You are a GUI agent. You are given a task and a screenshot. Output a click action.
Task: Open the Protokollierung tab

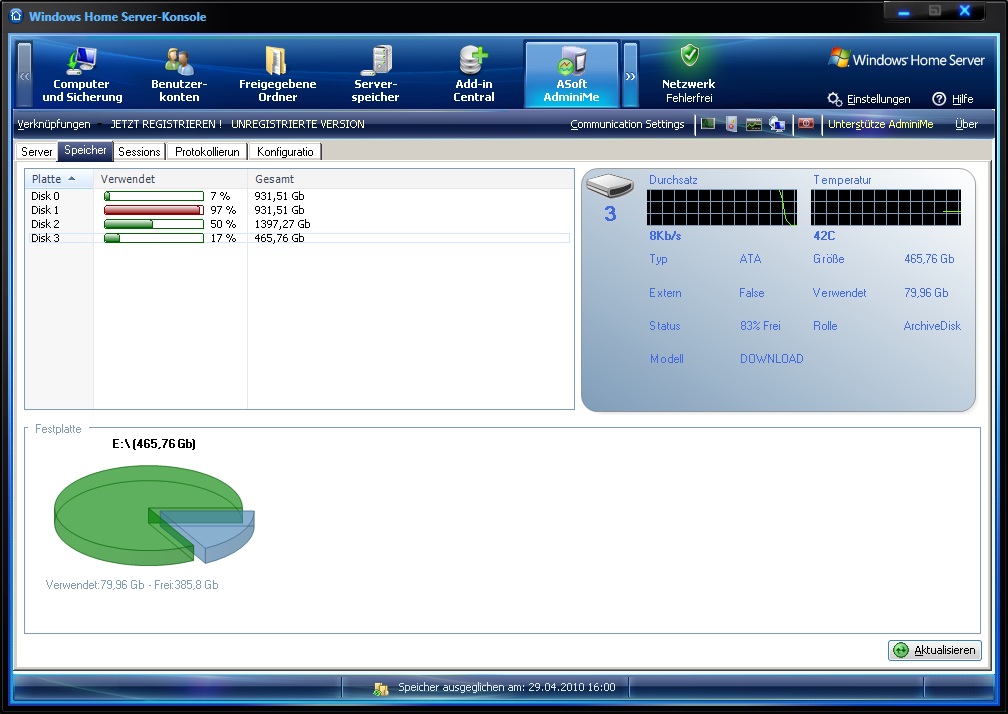click(207, 152)
